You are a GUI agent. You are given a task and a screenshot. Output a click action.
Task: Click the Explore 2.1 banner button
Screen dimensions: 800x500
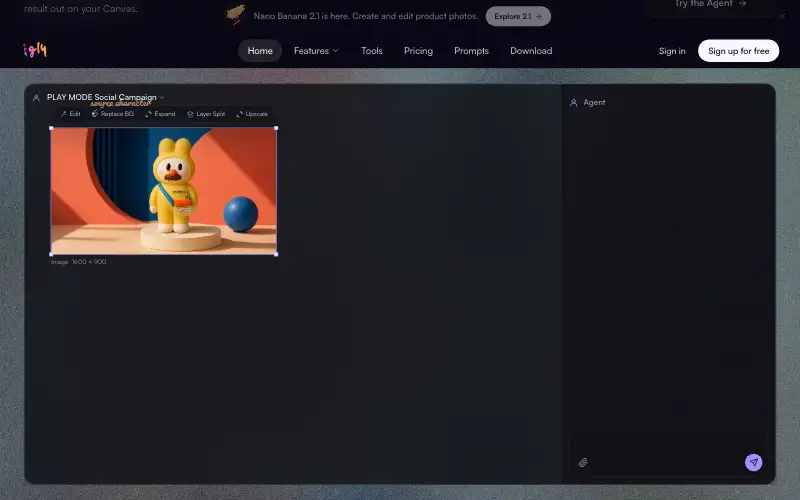point(518,16)
